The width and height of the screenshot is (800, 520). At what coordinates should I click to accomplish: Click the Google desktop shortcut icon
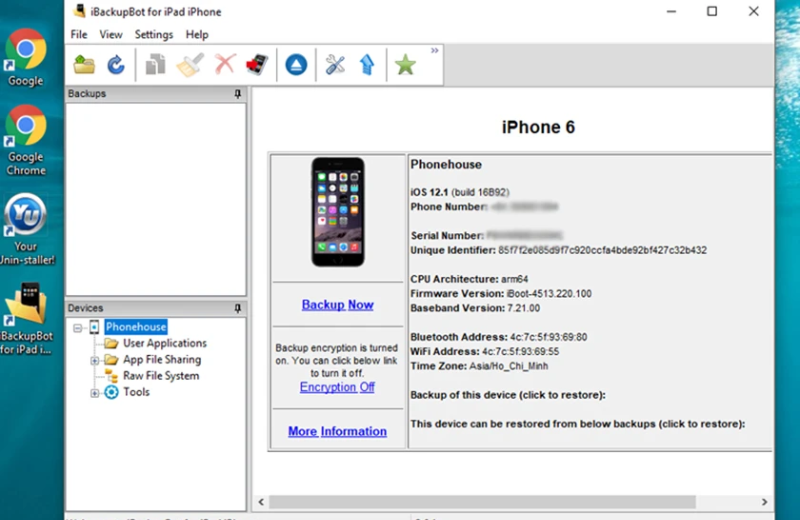[25, 57]
